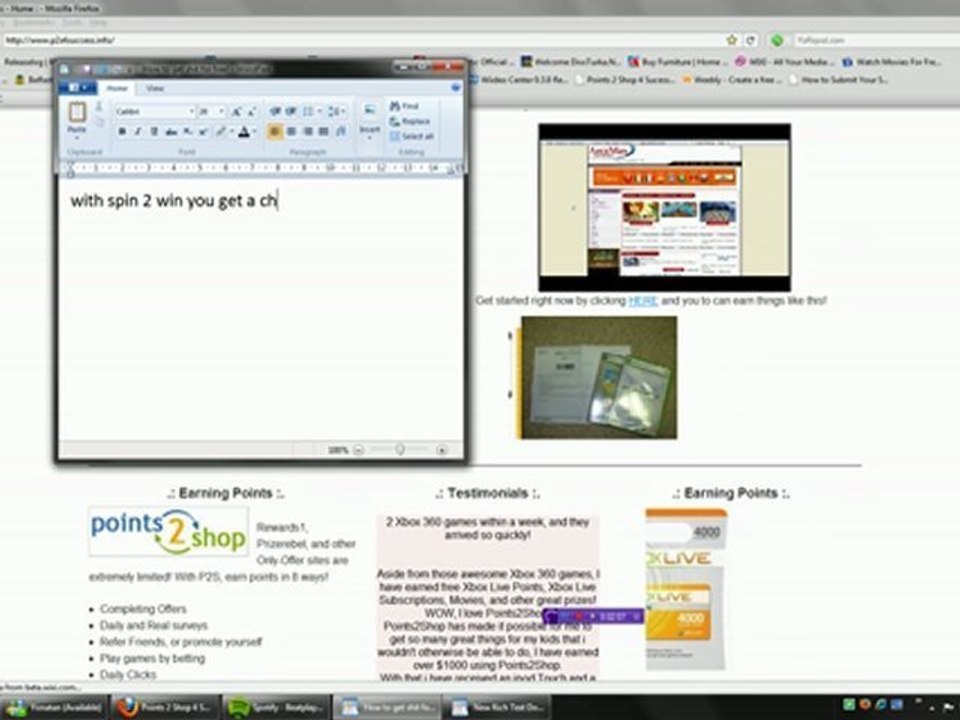Click Replace in the Editing group
The height and width of the screenshot is (720, 960).
[x=410, y=121]
